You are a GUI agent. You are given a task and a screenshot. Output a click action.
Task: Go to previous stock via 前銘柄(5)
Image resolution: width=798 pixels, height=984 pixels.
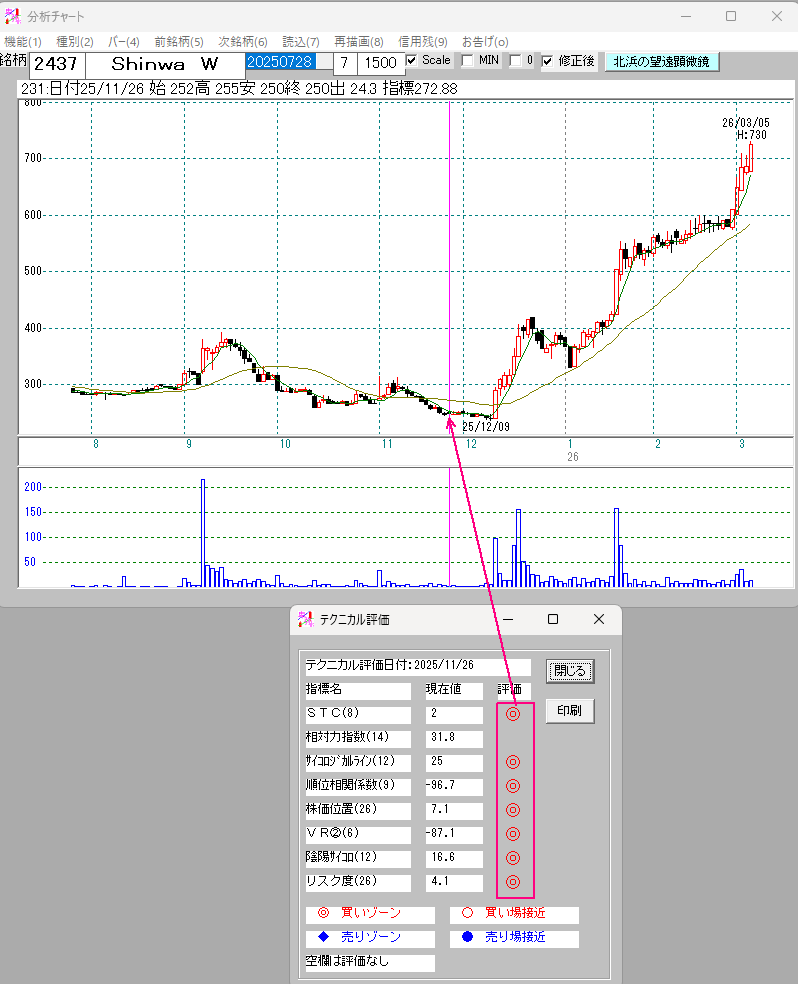179,42
